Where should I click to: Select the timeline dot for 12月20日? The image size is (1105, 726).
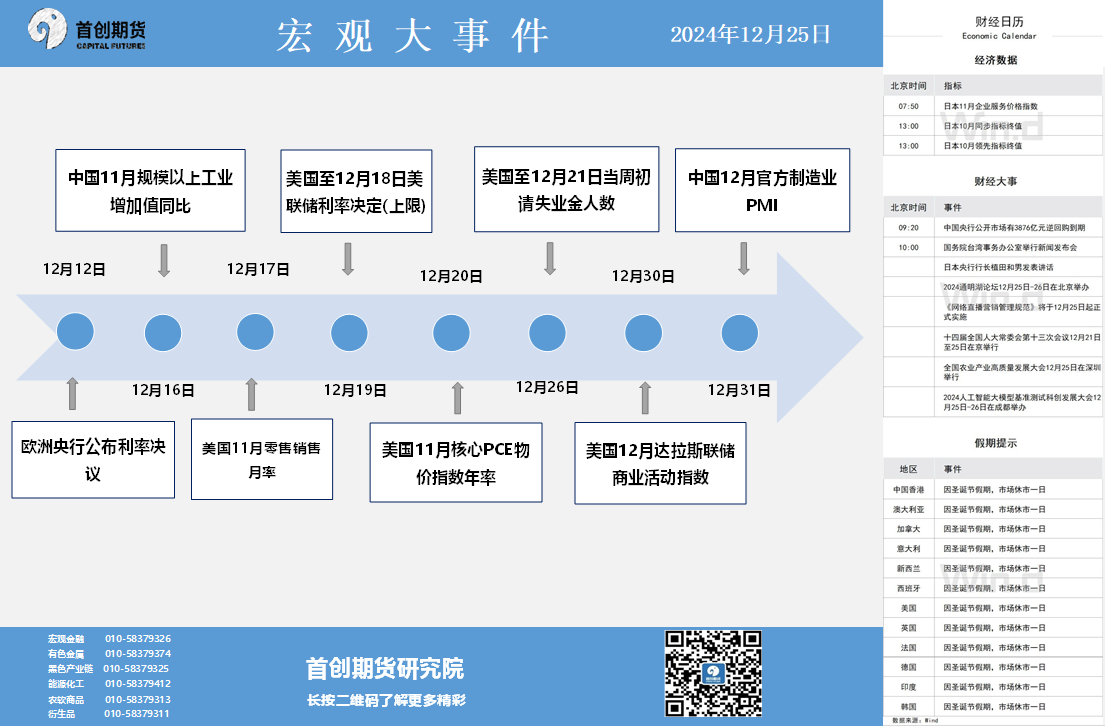click(x=451, y=333)
